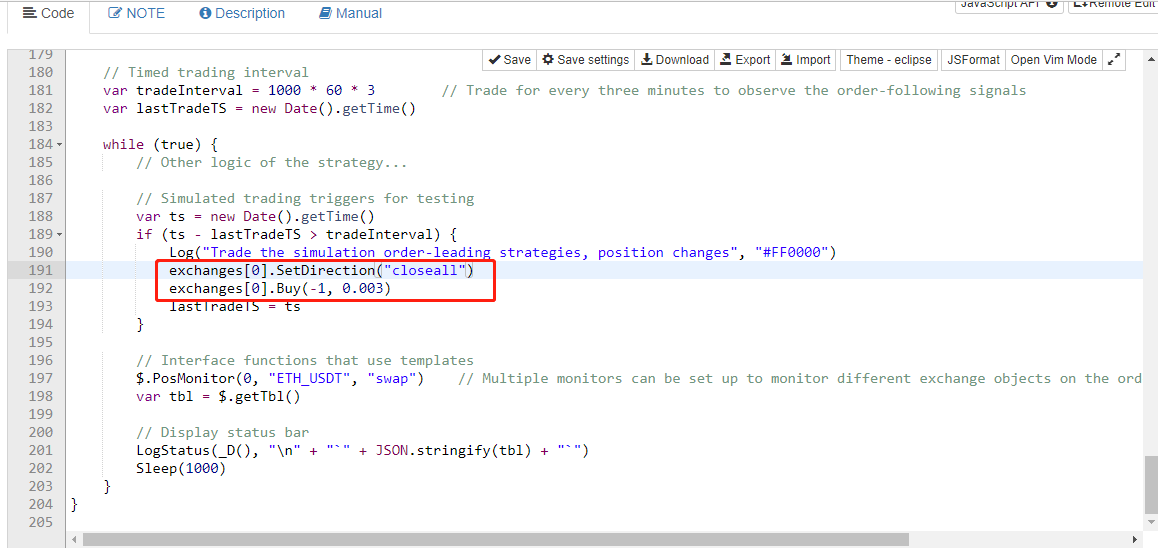
Task: Click the Remote Edit button
Action: [x=1112, y=5]
